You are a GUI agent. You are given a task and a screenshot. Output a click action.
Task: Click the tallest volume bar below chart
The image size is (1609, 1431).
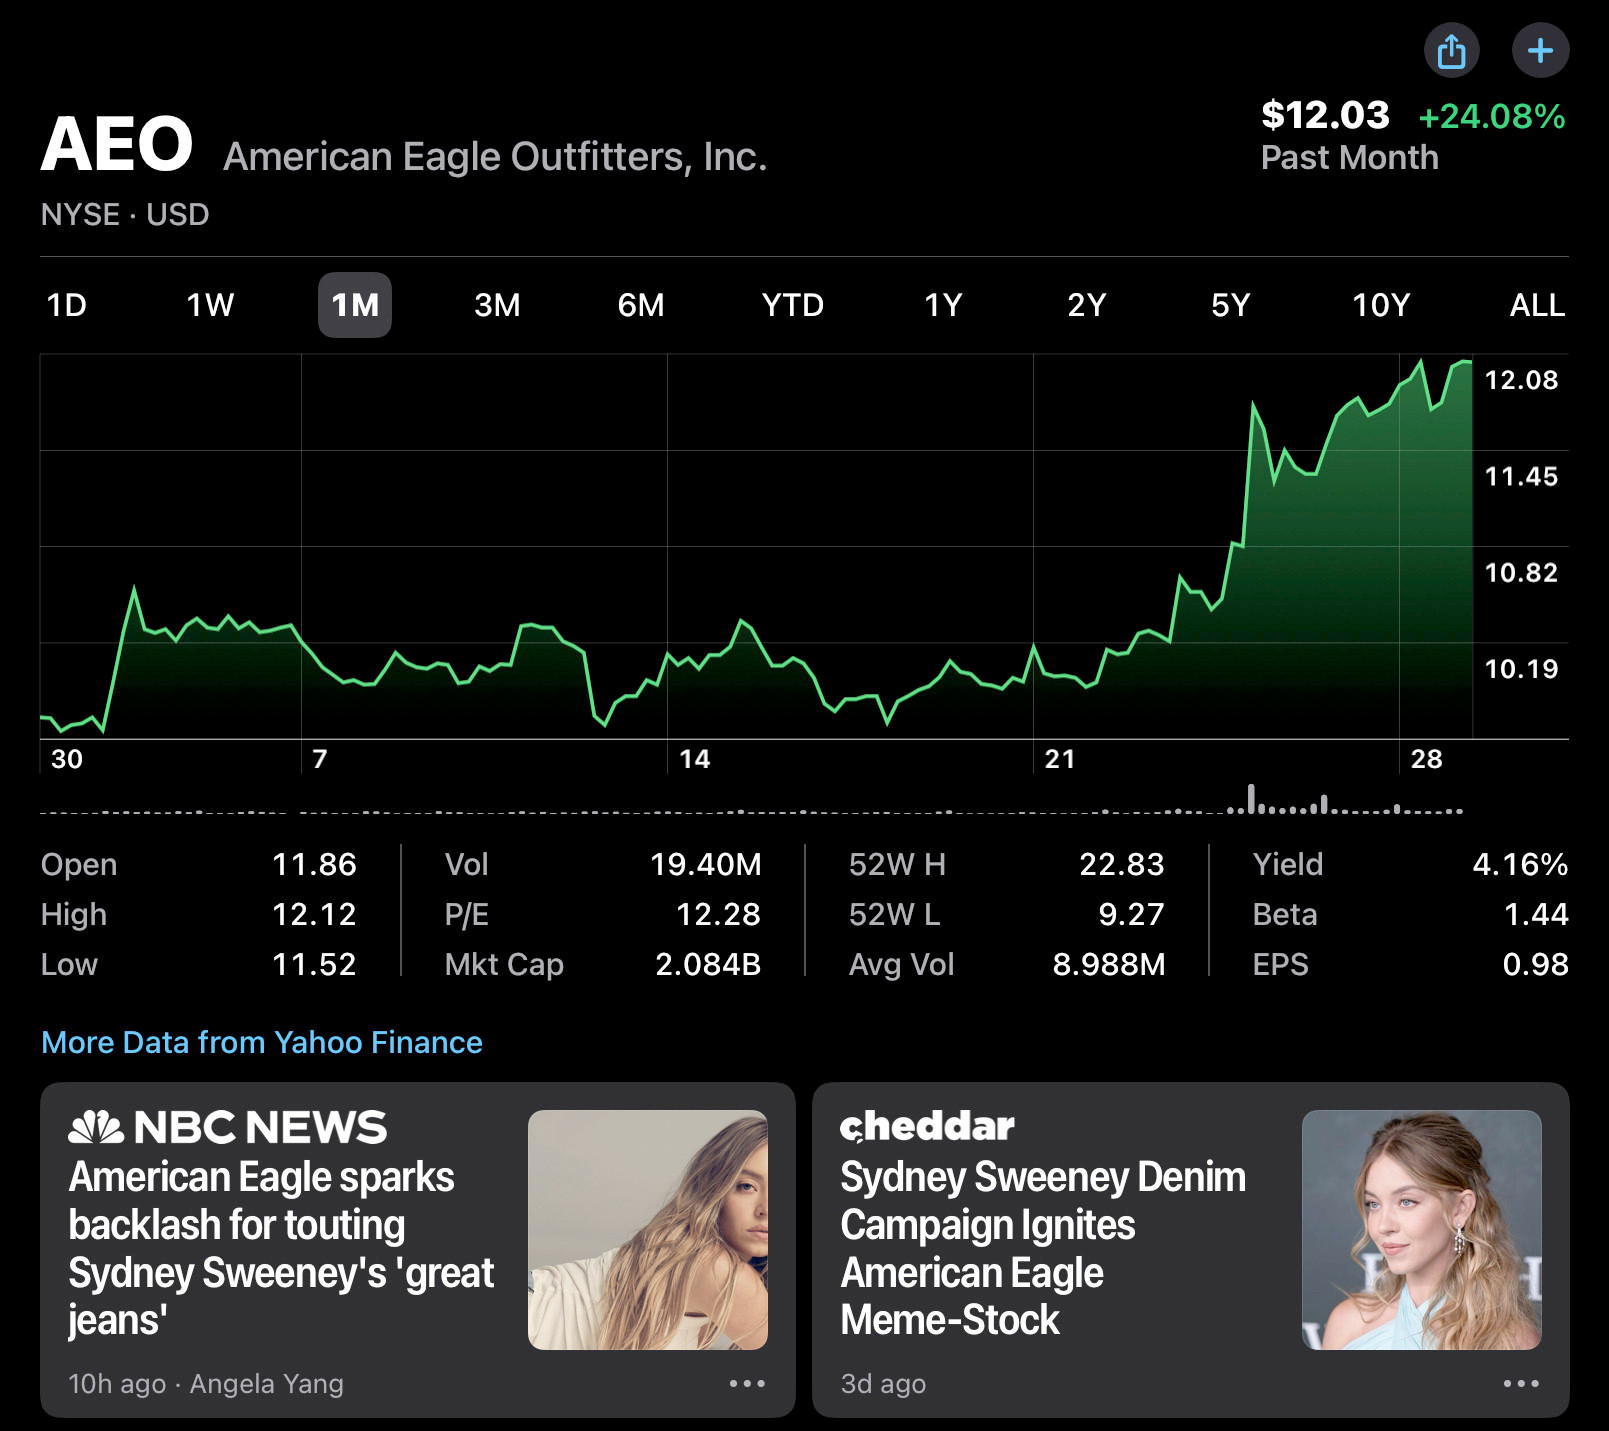1251,798
